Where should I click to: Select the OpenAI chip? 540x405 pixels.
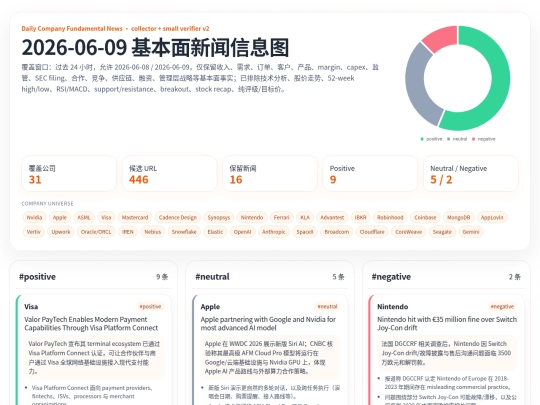242,232
